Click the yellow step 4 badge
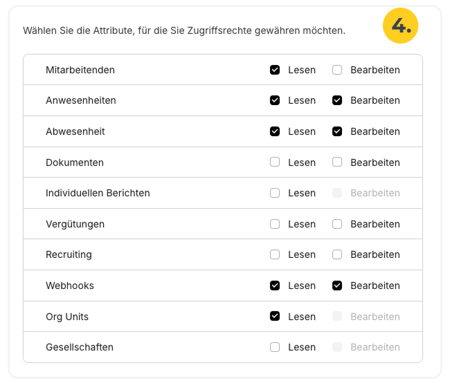 400,26
